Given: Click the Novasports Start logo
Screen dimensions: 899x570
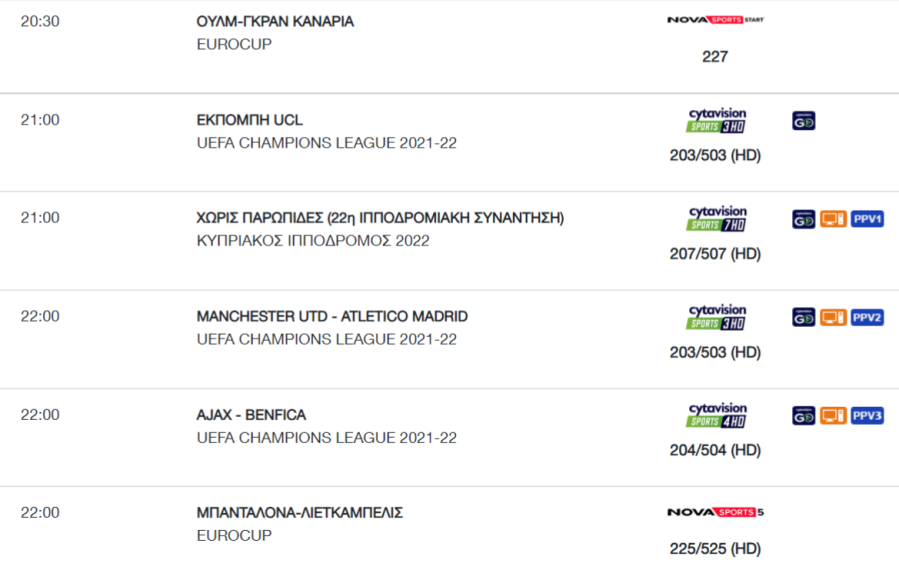Looking at the screenshot, I should 715,20.
